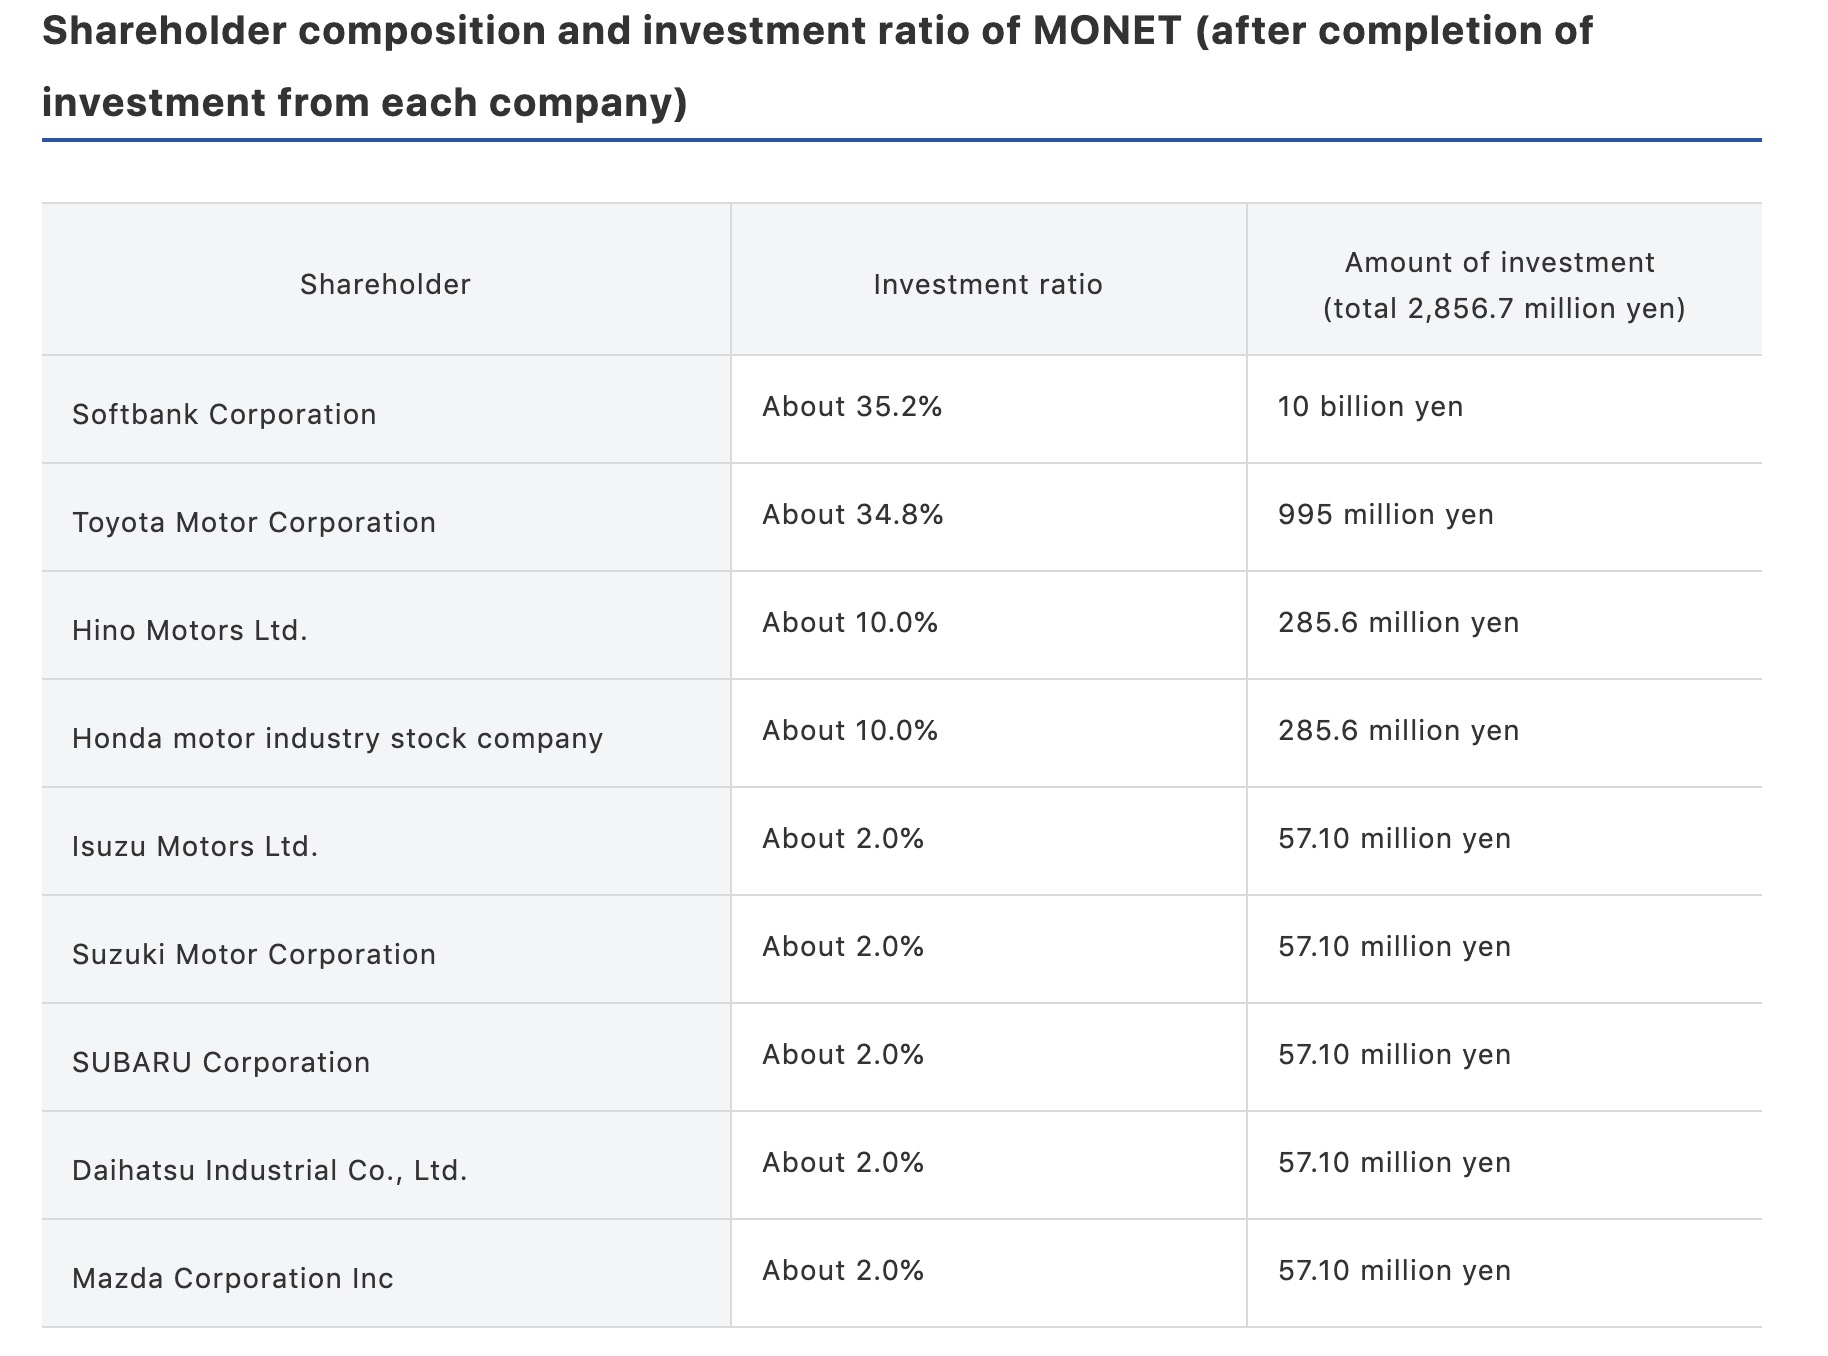This screenshot has height=1356, width=1828.
Task: Select the Suzuki Motor Corporation cell
Action: tap(254, 954)
